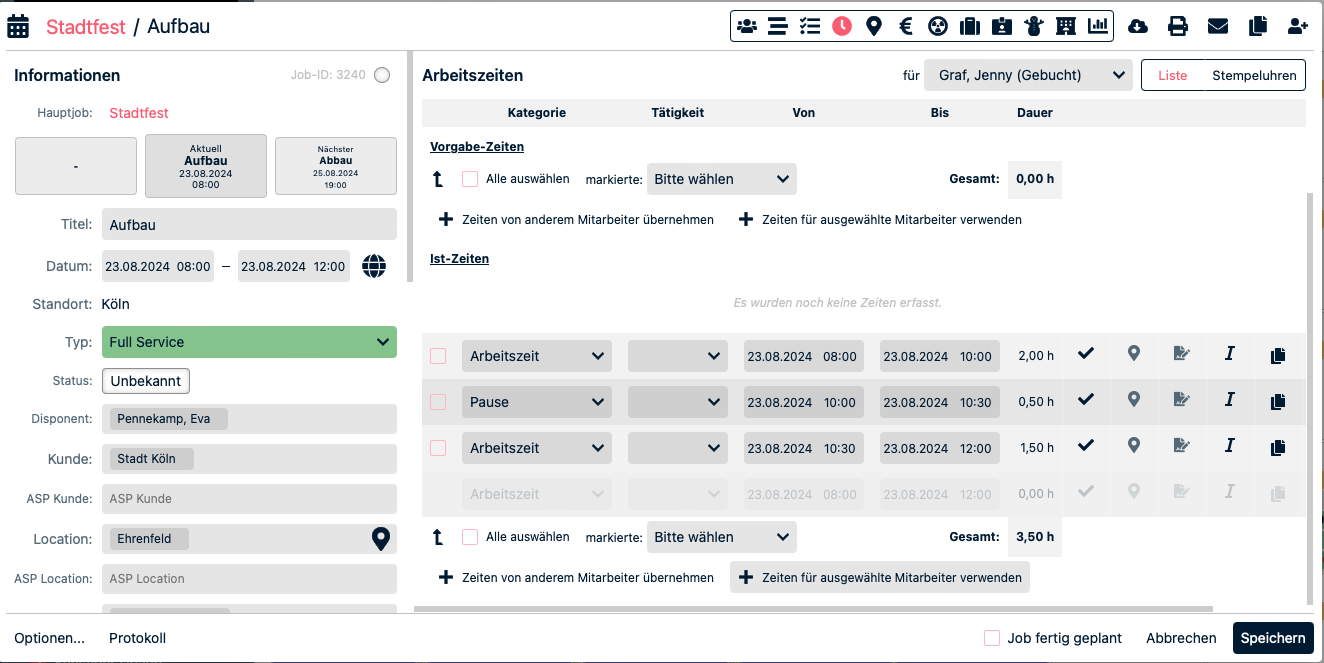This screenshot has height=663, width=1324.
Task: Switch to the Stempeluhren view
Action: point(1254,75)
